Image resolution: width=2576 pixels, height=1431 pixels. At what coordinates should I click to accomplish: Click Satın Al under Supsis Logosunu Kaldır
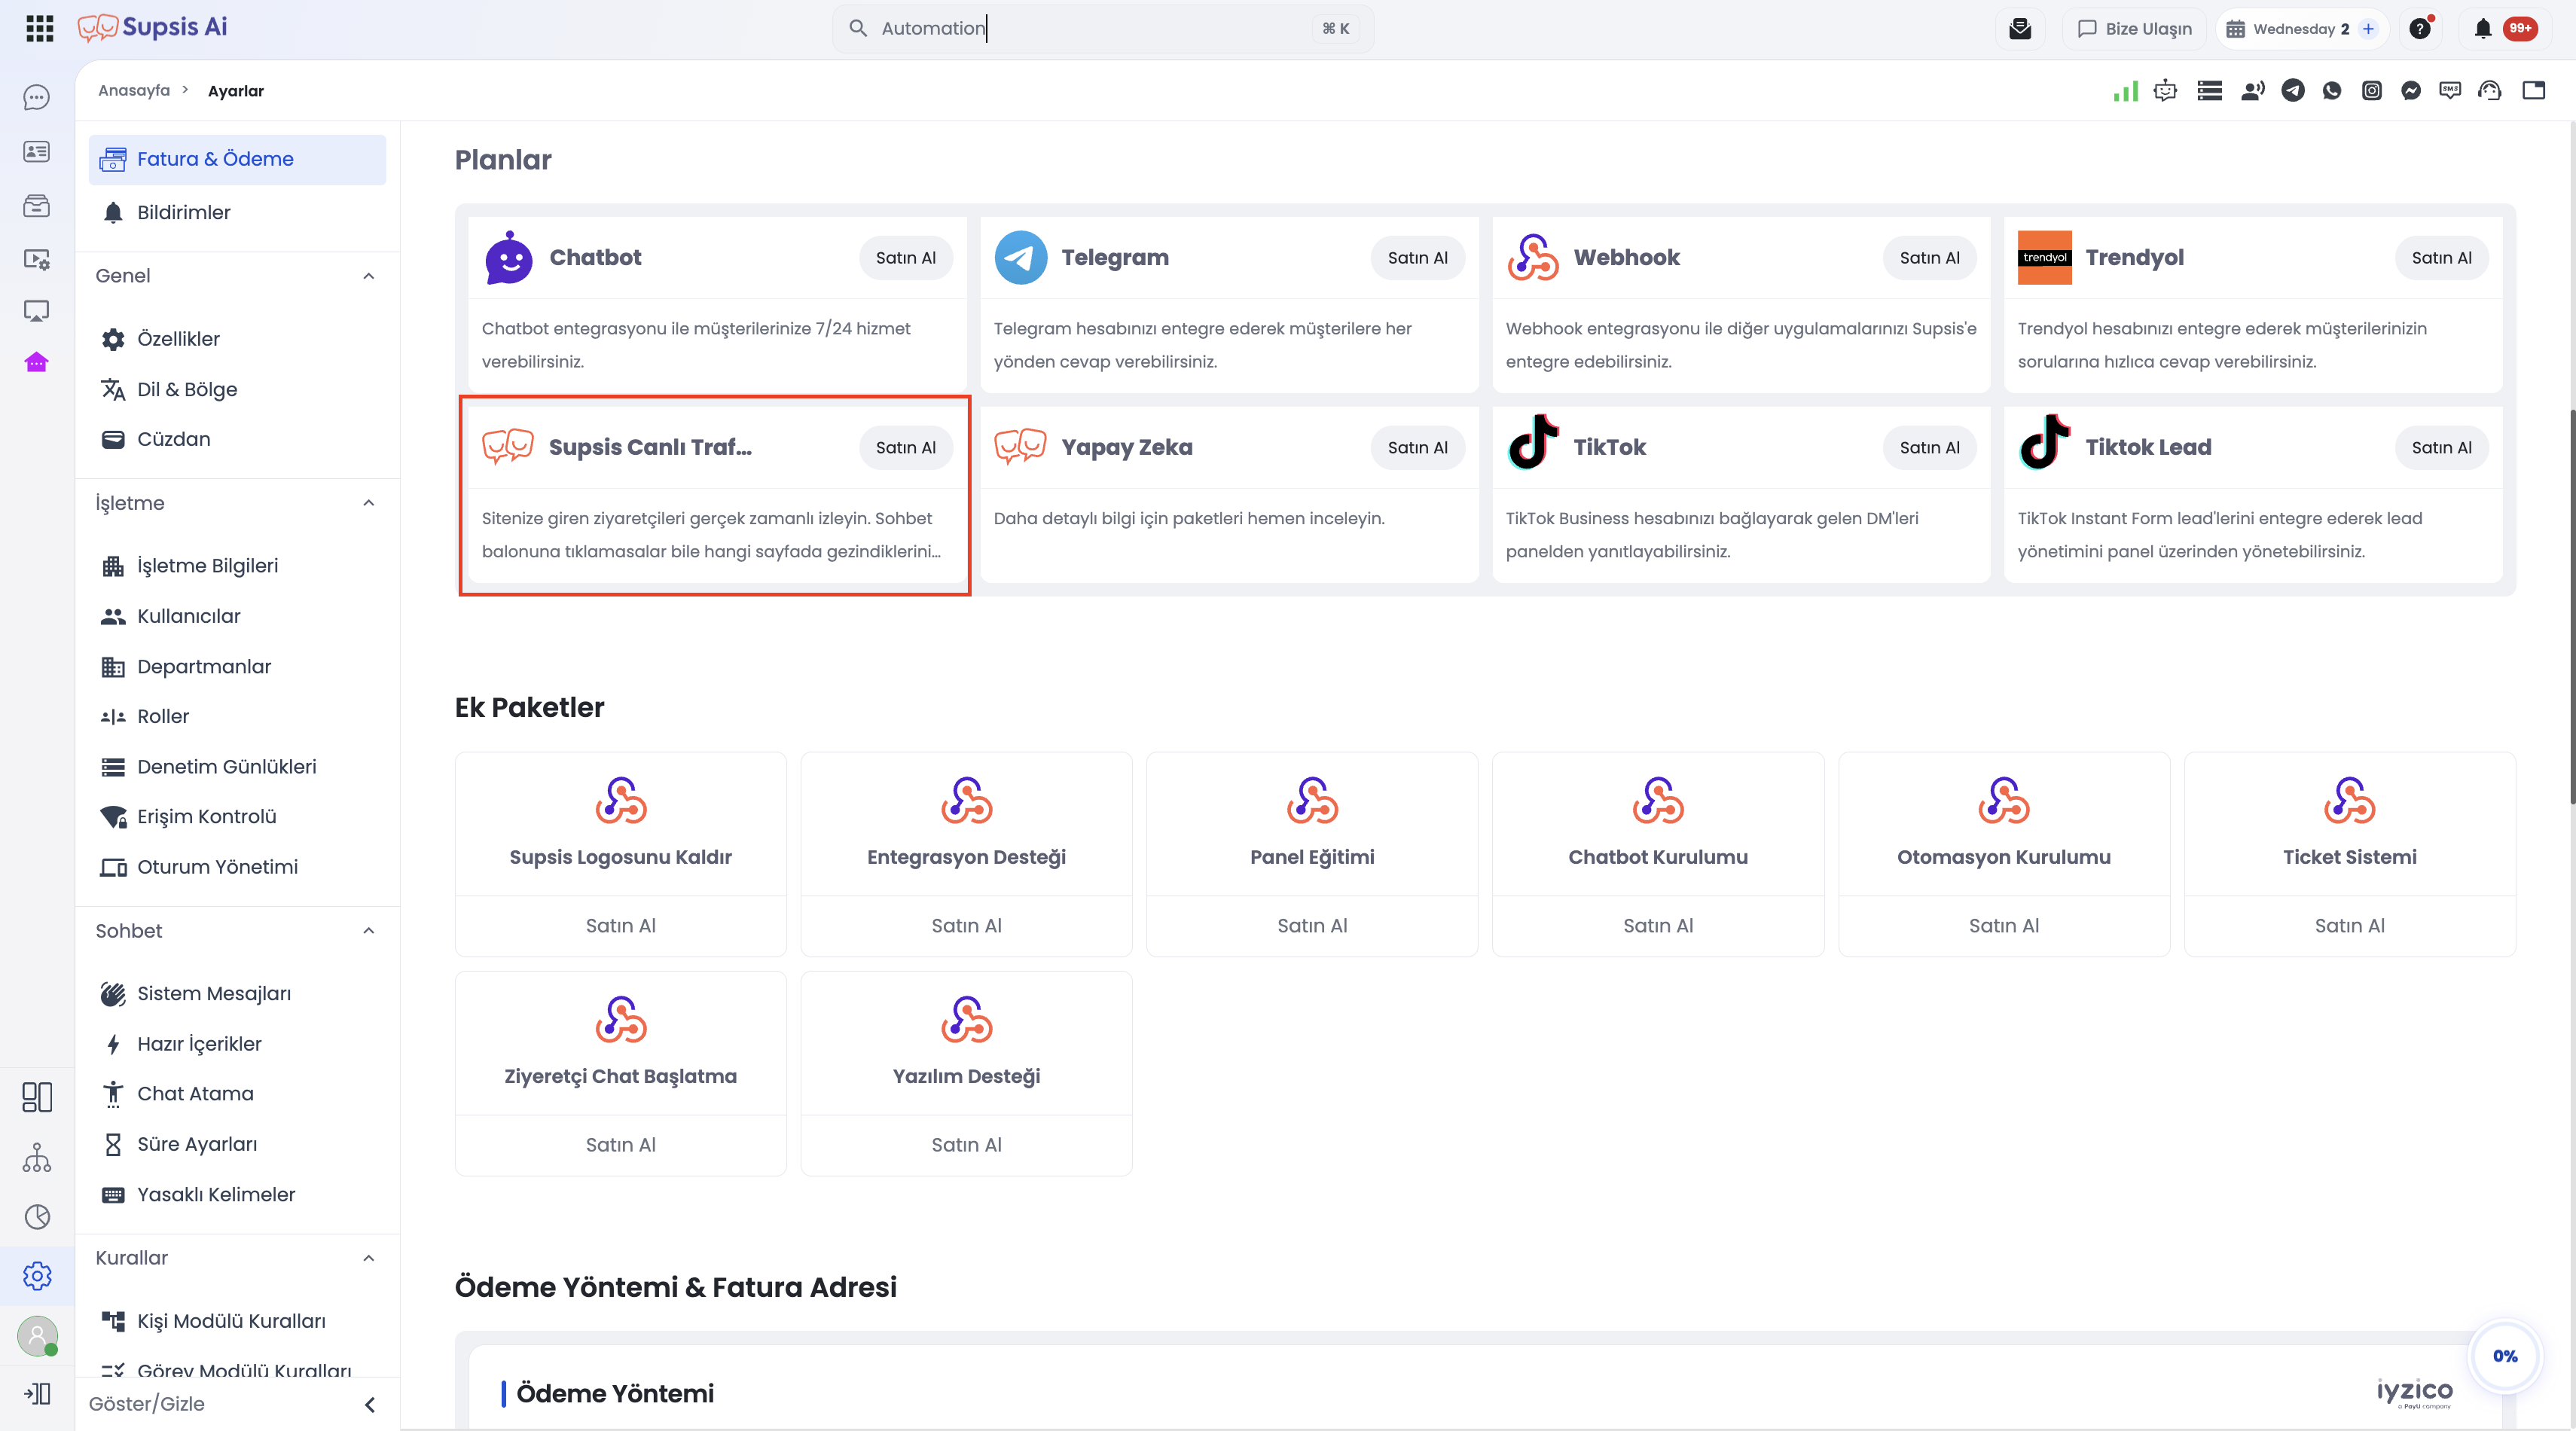tap(621, 926)
